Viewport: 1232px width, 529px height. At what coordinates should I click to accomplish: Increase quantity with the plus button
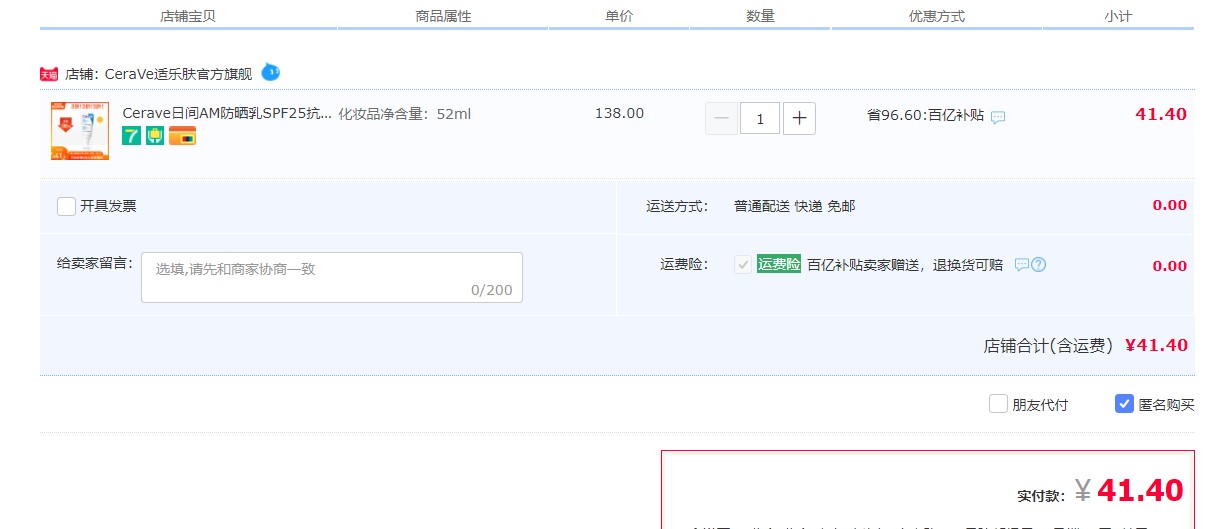799,119
